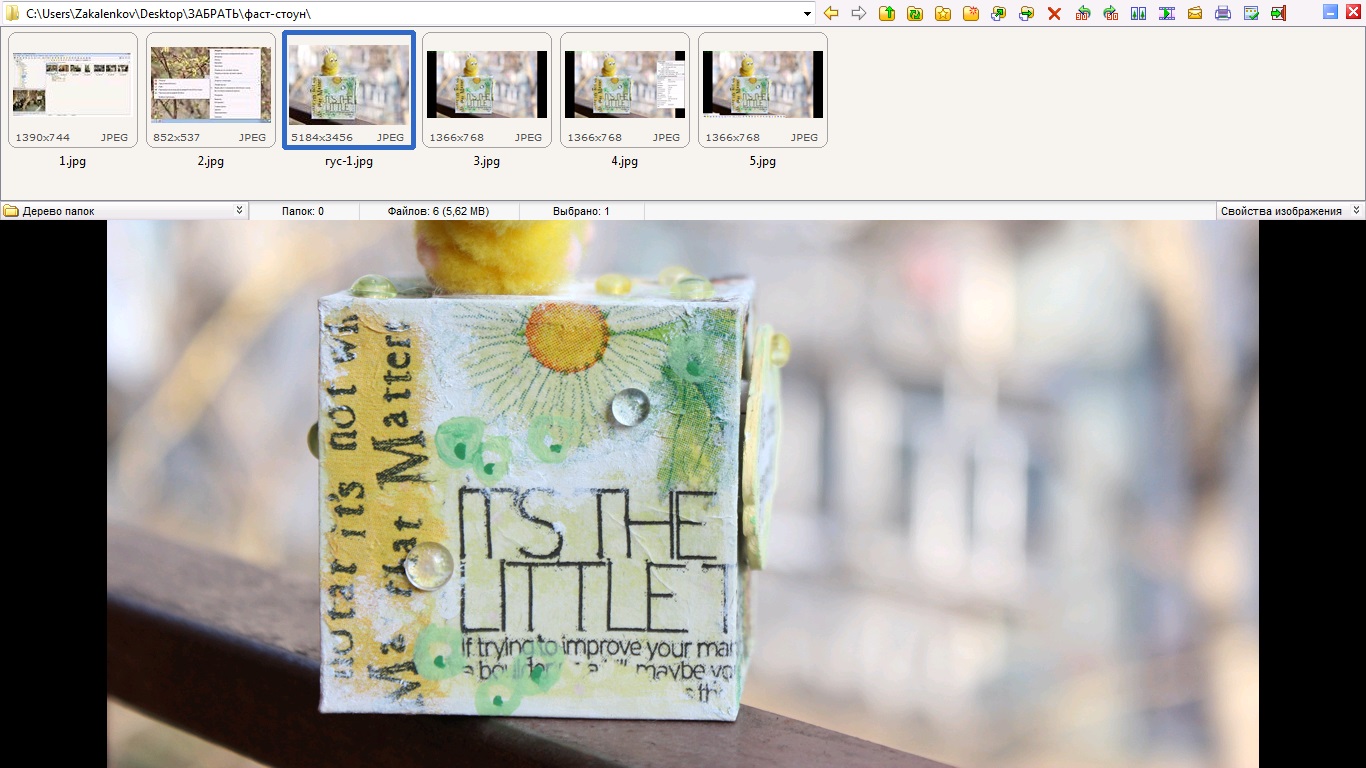Click the folder path address field

point(410,14)
